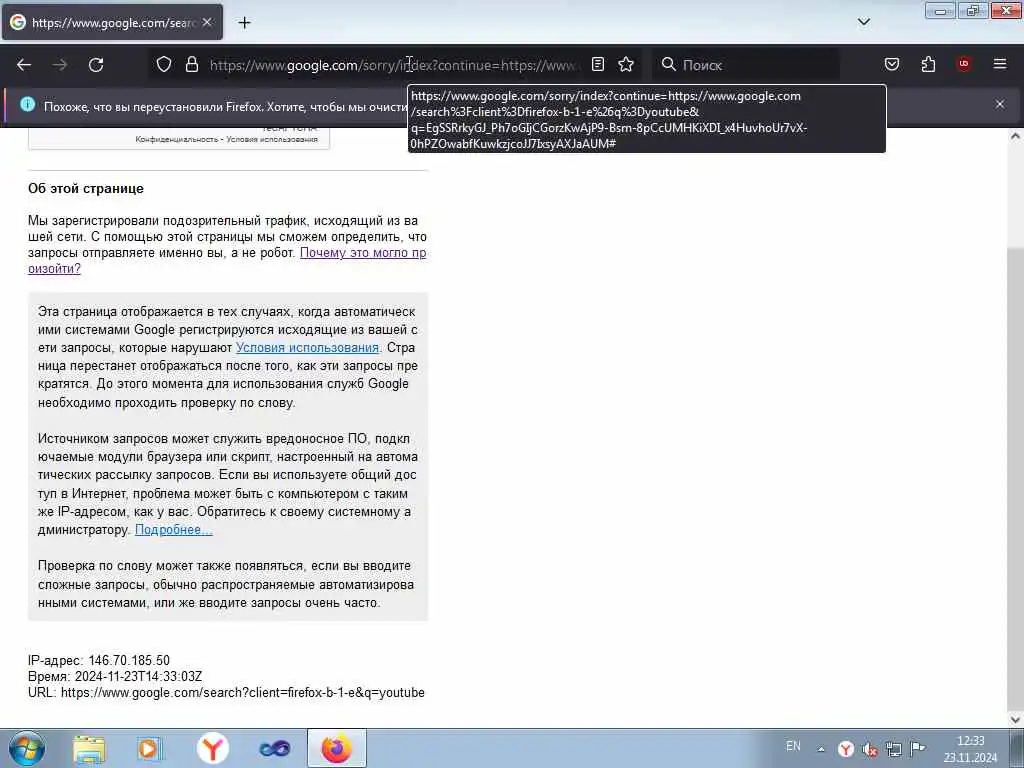The width and height of the screenshot is (1024, 768).
Task: Show hidden tray icons arrow
Action: point(821,749)
